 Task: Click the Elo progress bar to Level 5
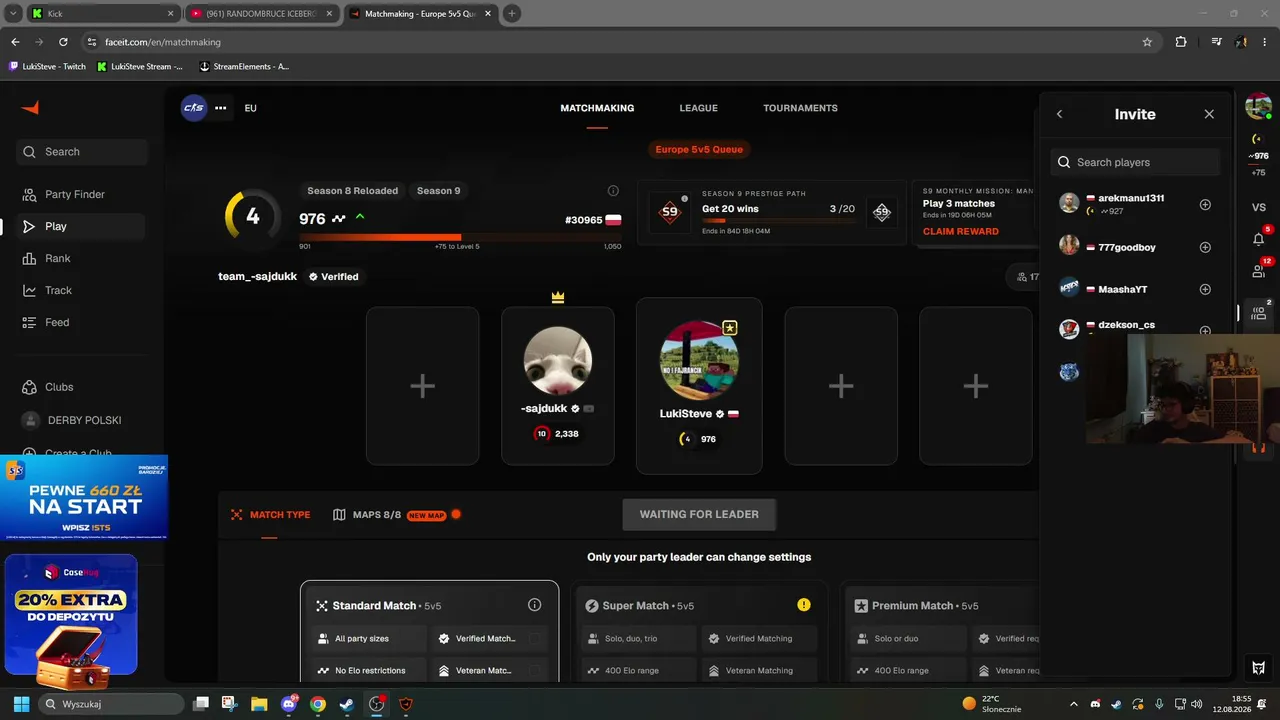(x=460, y=237)
